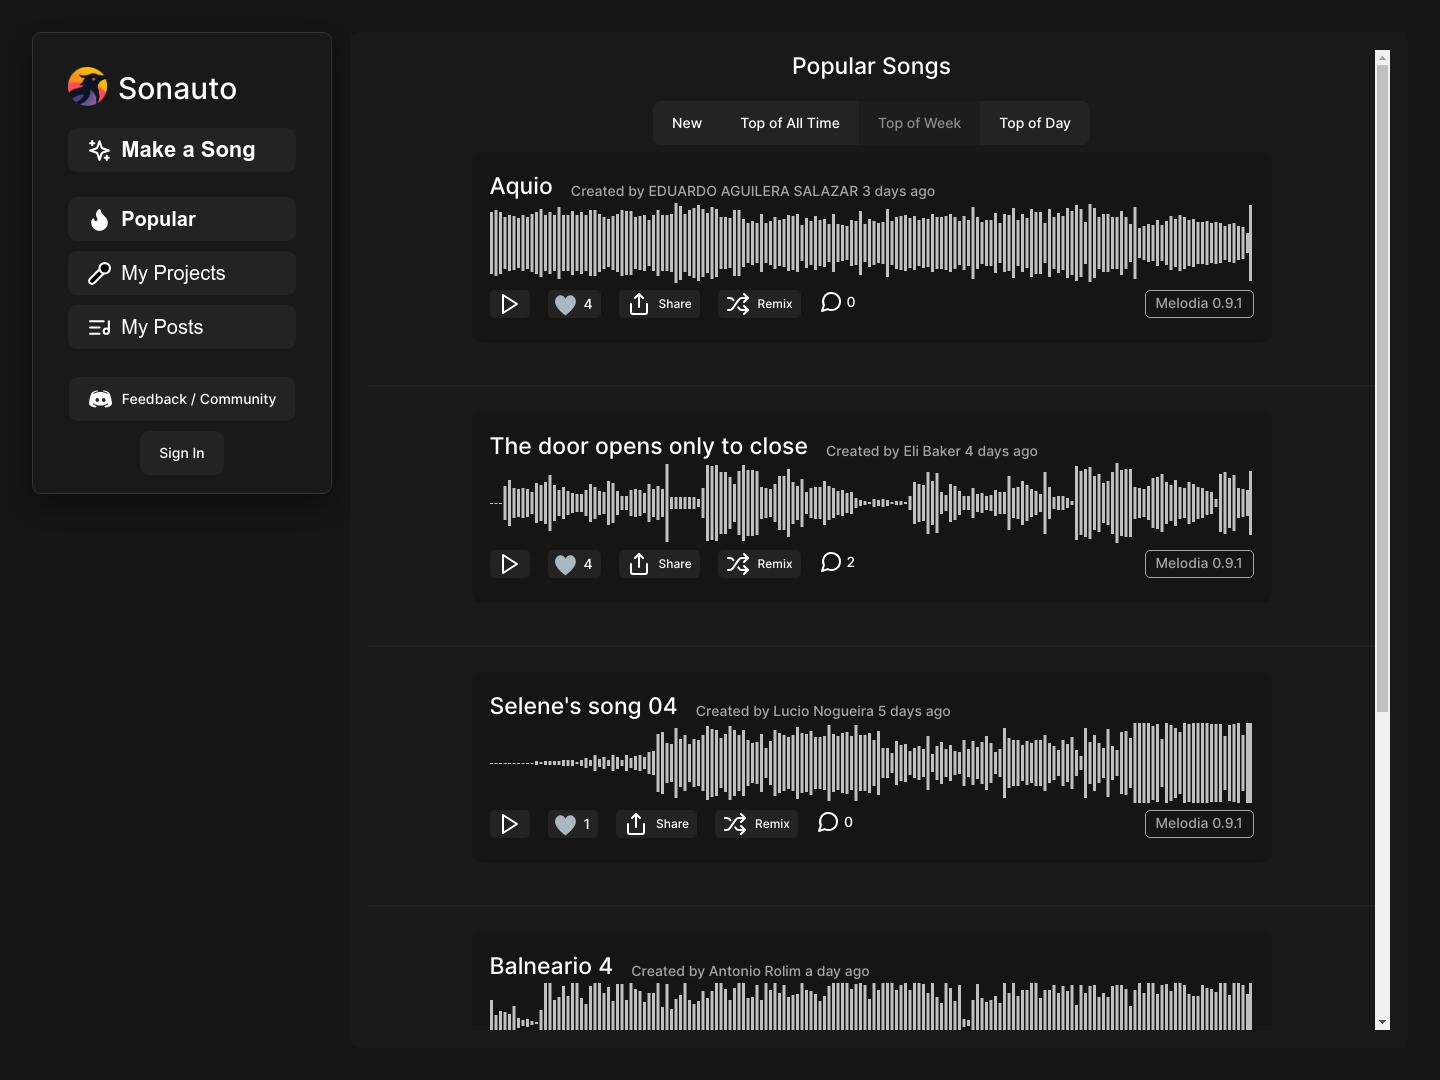This screenshot has width=1440, height=1080.
Task: Like the song Aquio with heart icon
Action: [x=574, y=304]
